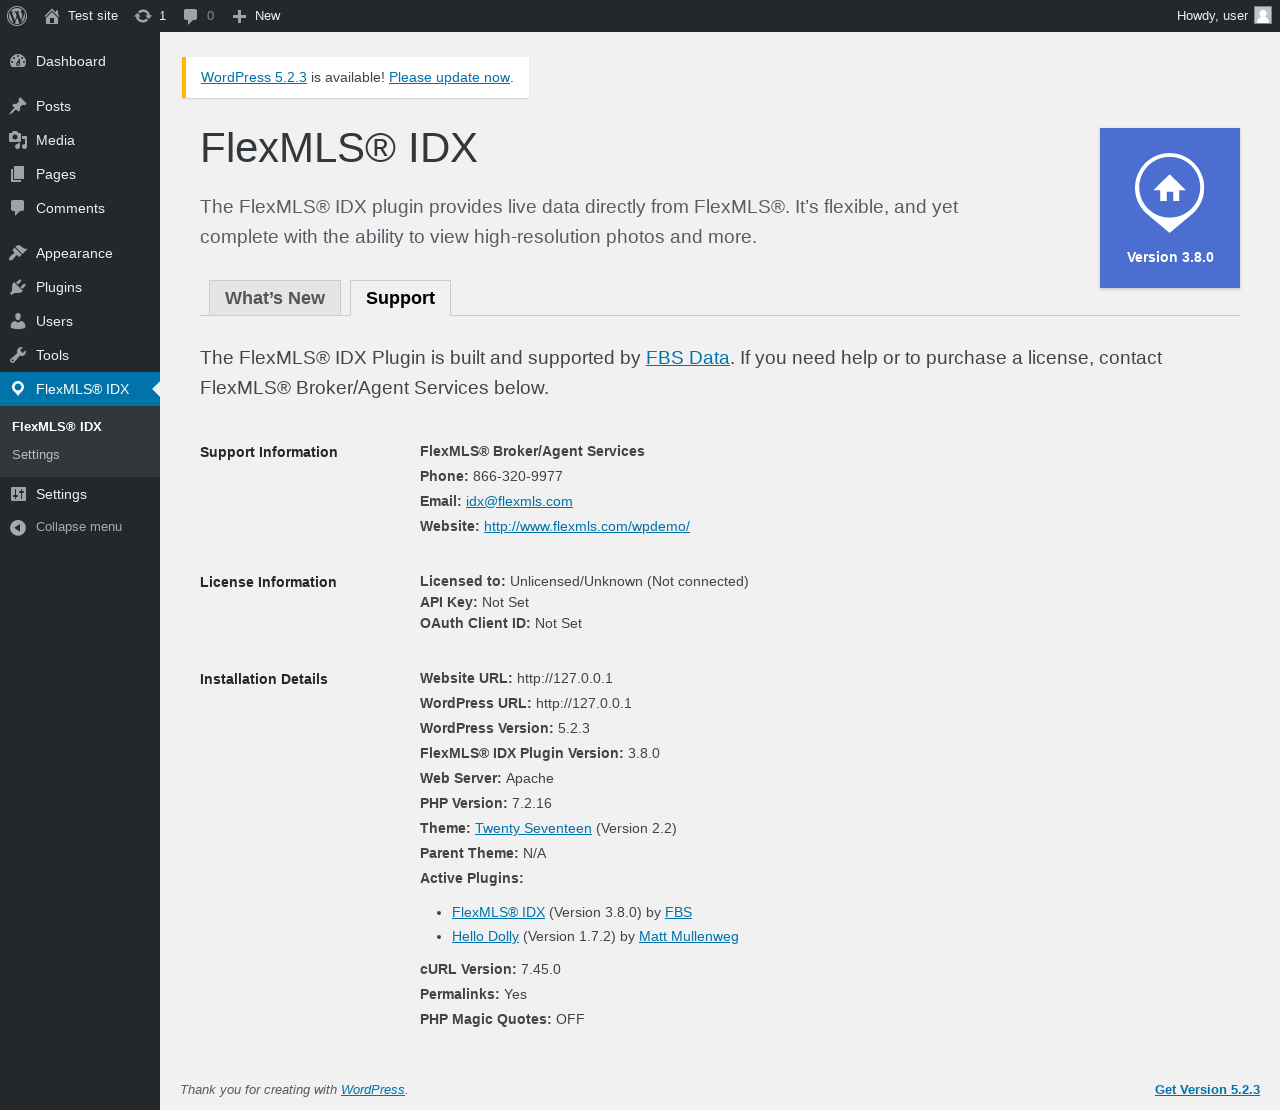Image resolution: width=1280 pixels, height=1110 pixels.
Task: Open Comments item in the sidebar
Action: (x=80, y=208)
